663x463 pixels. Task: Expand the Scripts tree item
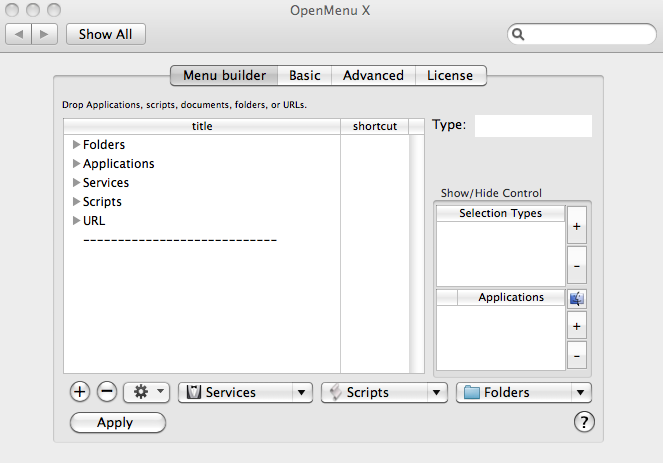point(77,202)
